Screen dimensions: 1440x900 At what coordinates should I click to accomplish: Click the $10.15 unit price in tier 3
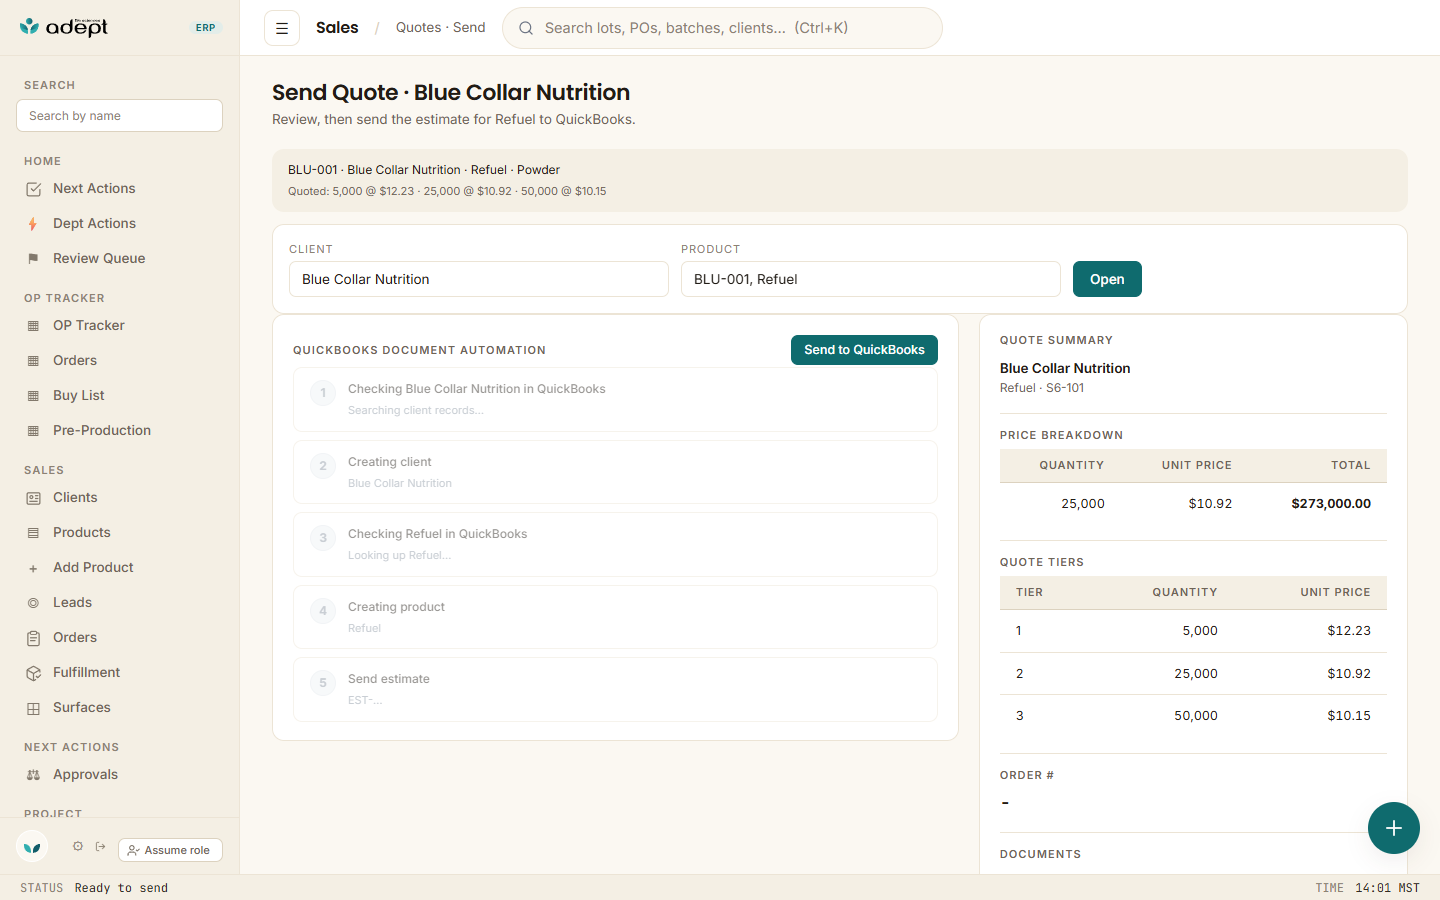(x=1349, y=716)
